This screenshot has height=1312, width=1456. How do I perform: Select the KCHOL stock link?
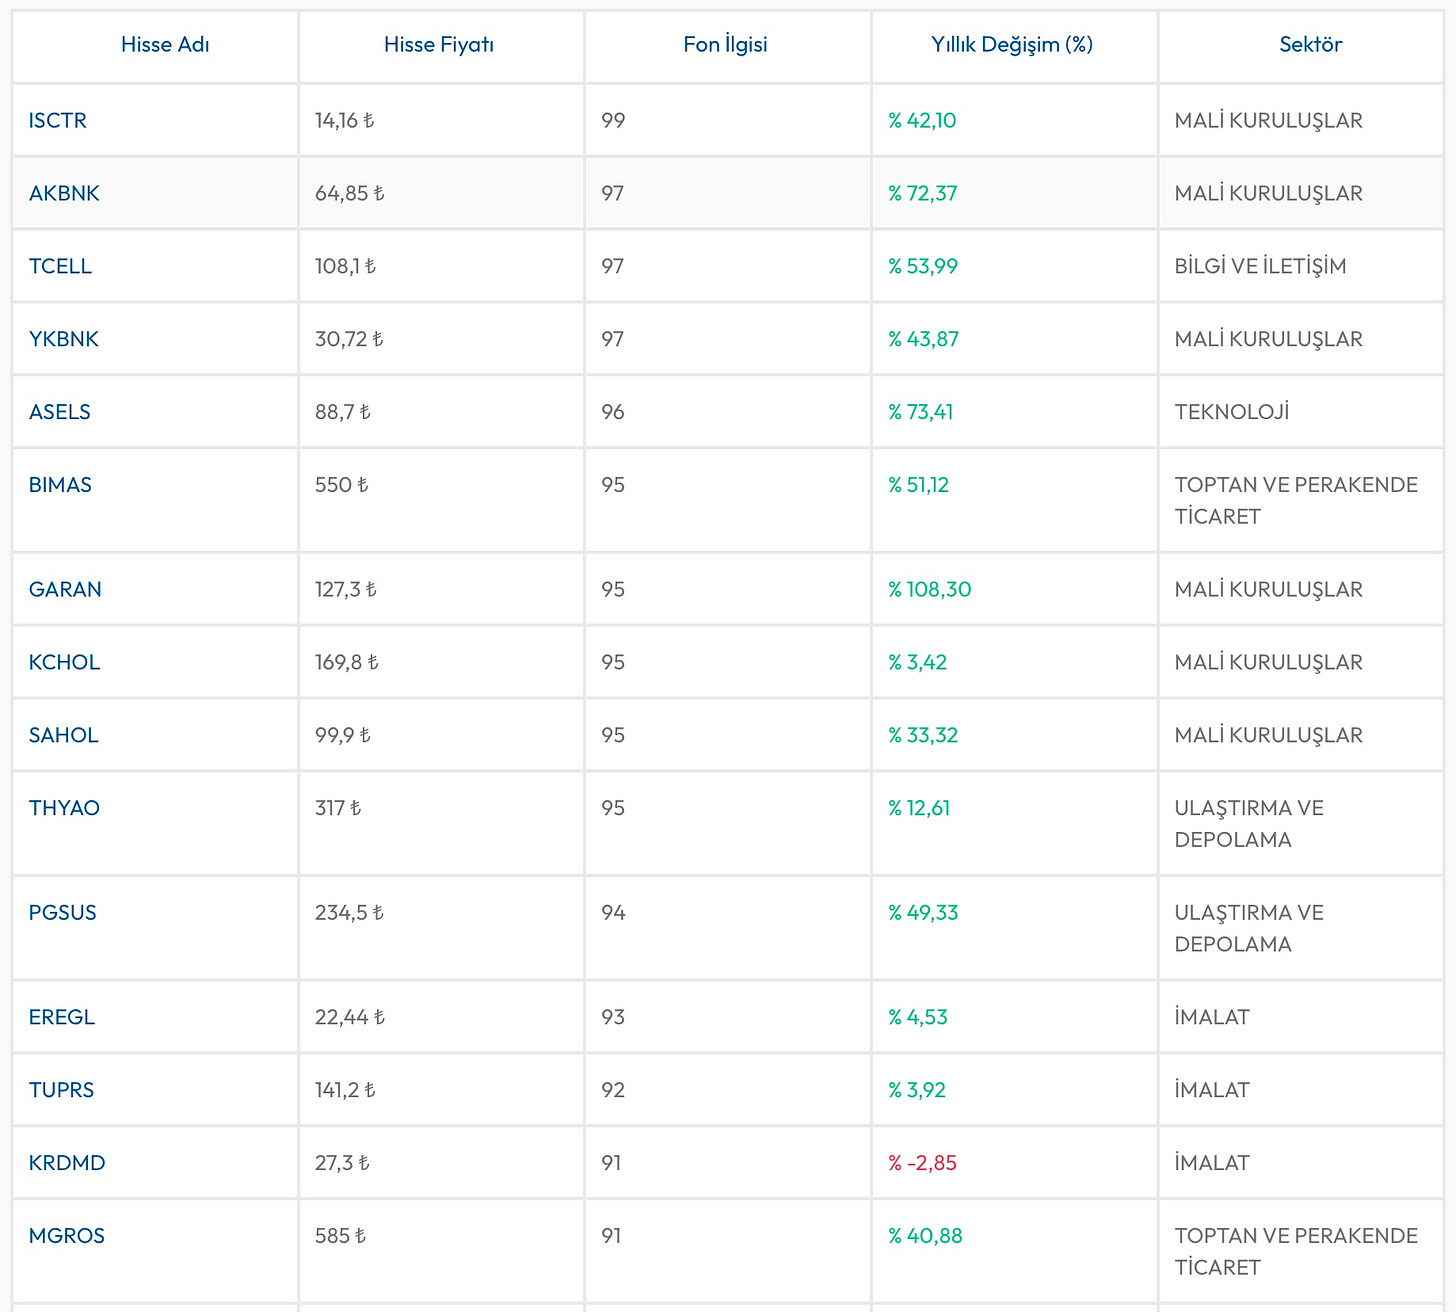64,662
